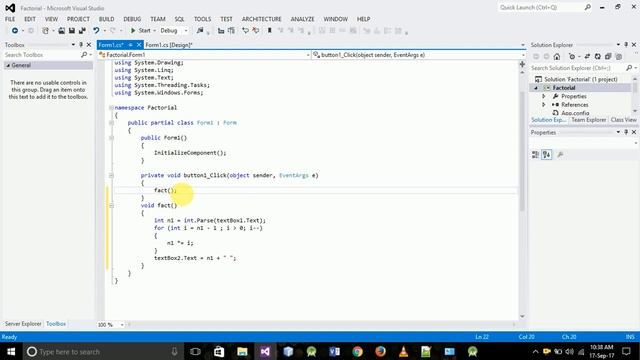Screen dimensions: 640x360
Task: Click the code editor vertical scrollbar
Action: (522, 151)
